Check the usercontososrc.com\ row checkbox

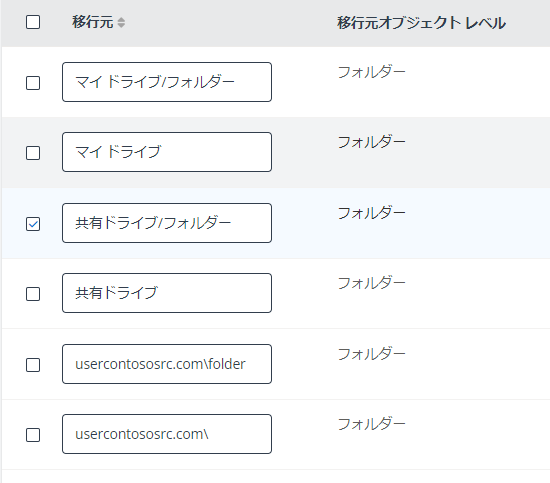click(33, 435)
